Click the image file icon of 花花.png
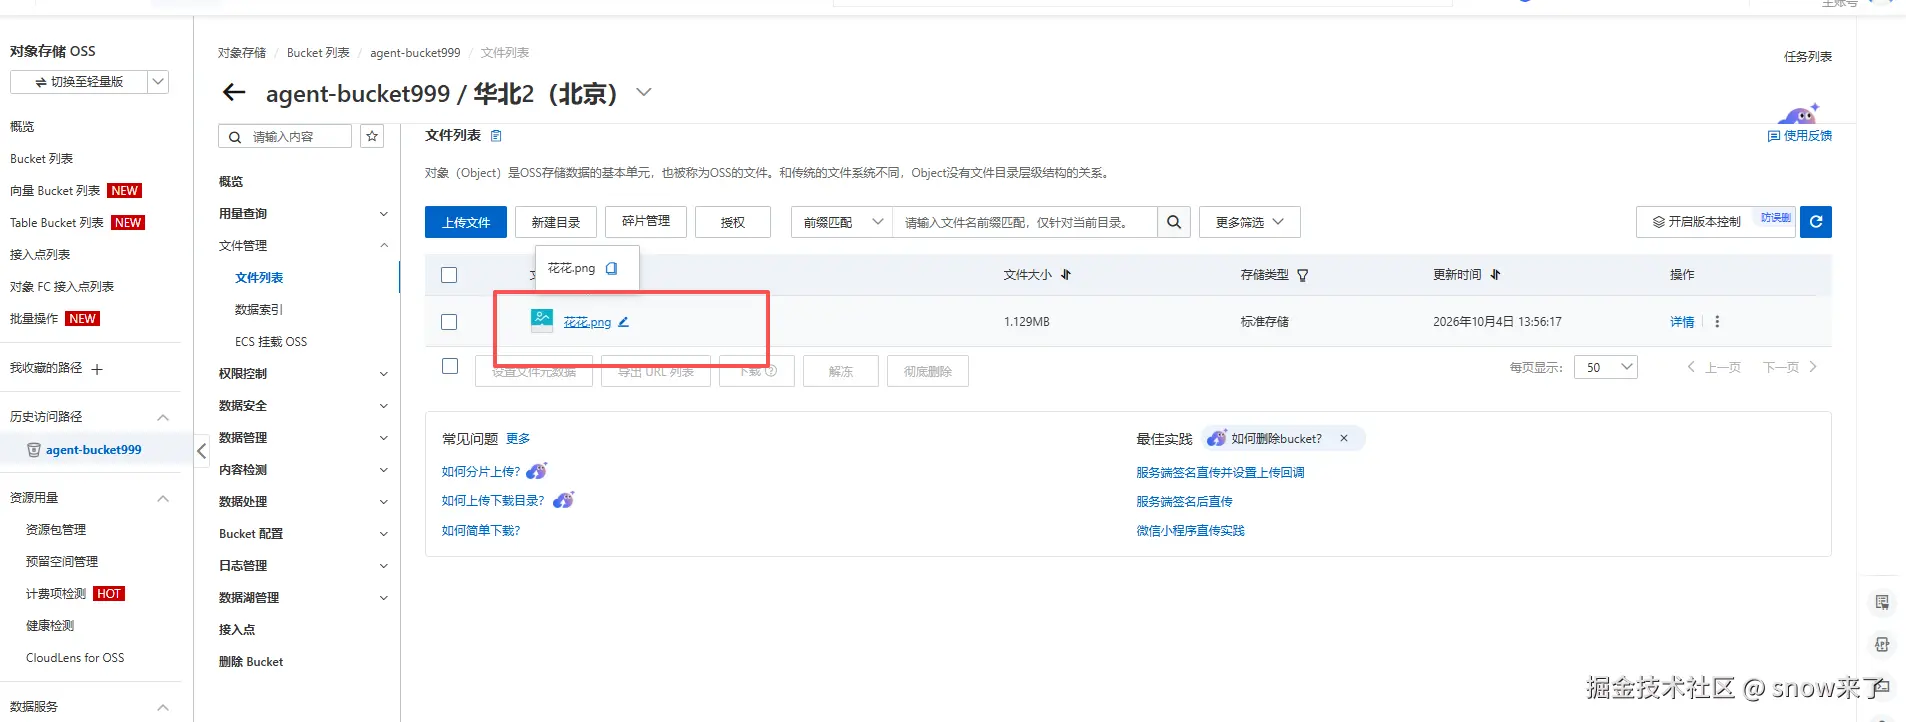This screenshot has width=1906, height=722. (x=541, y=321)
